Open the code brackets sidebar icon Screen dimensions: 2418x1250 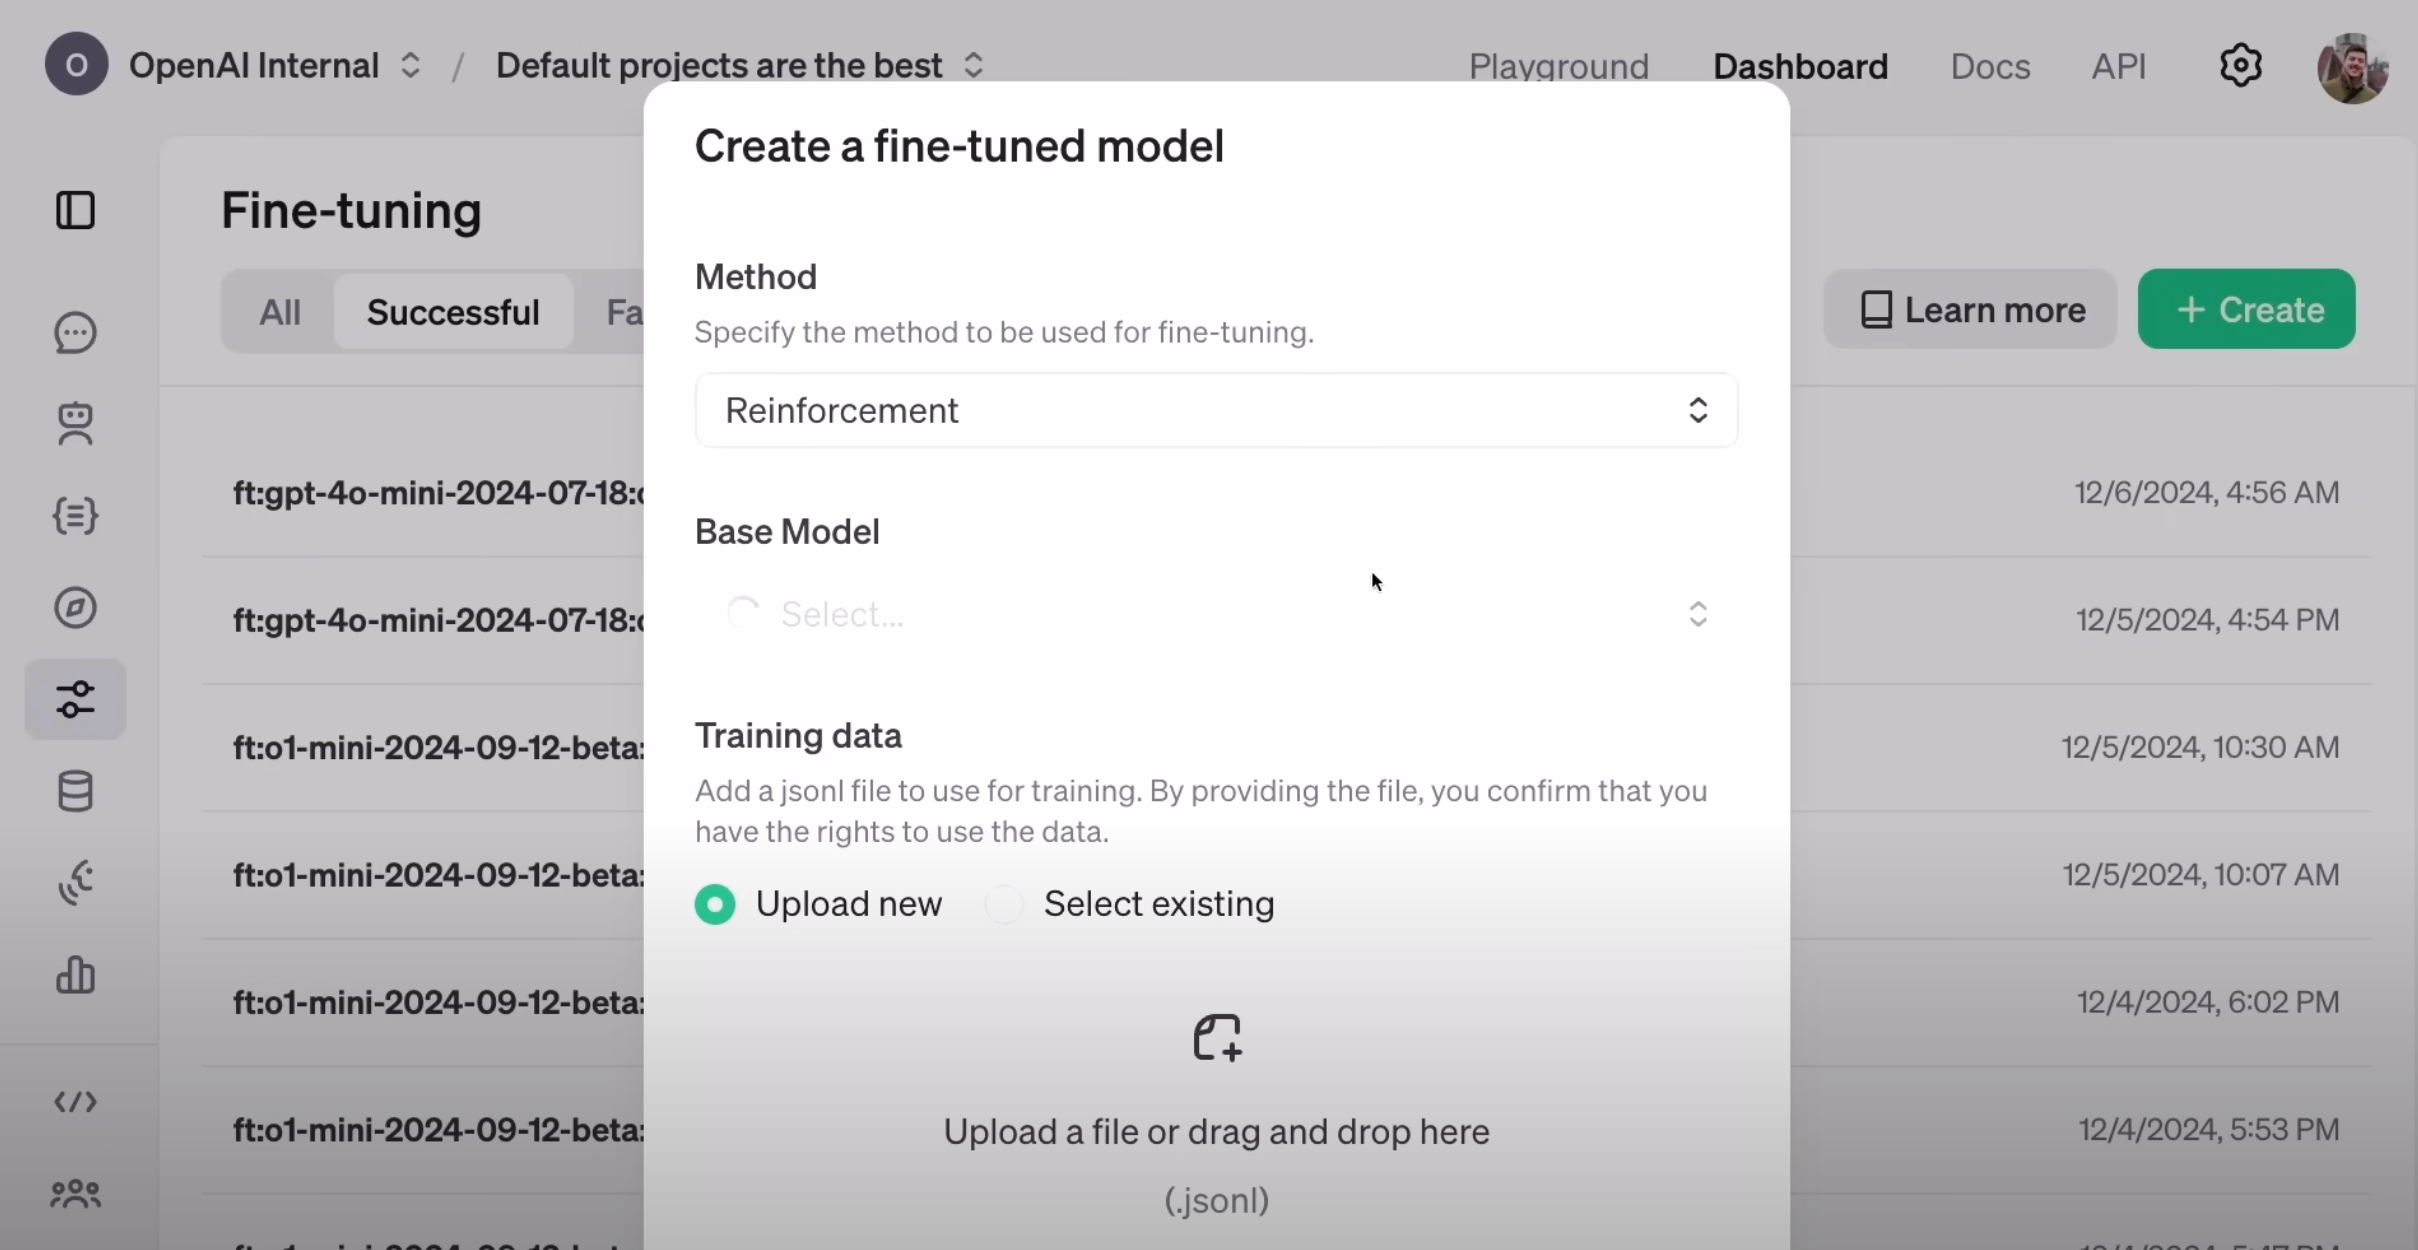point(75,1102)
